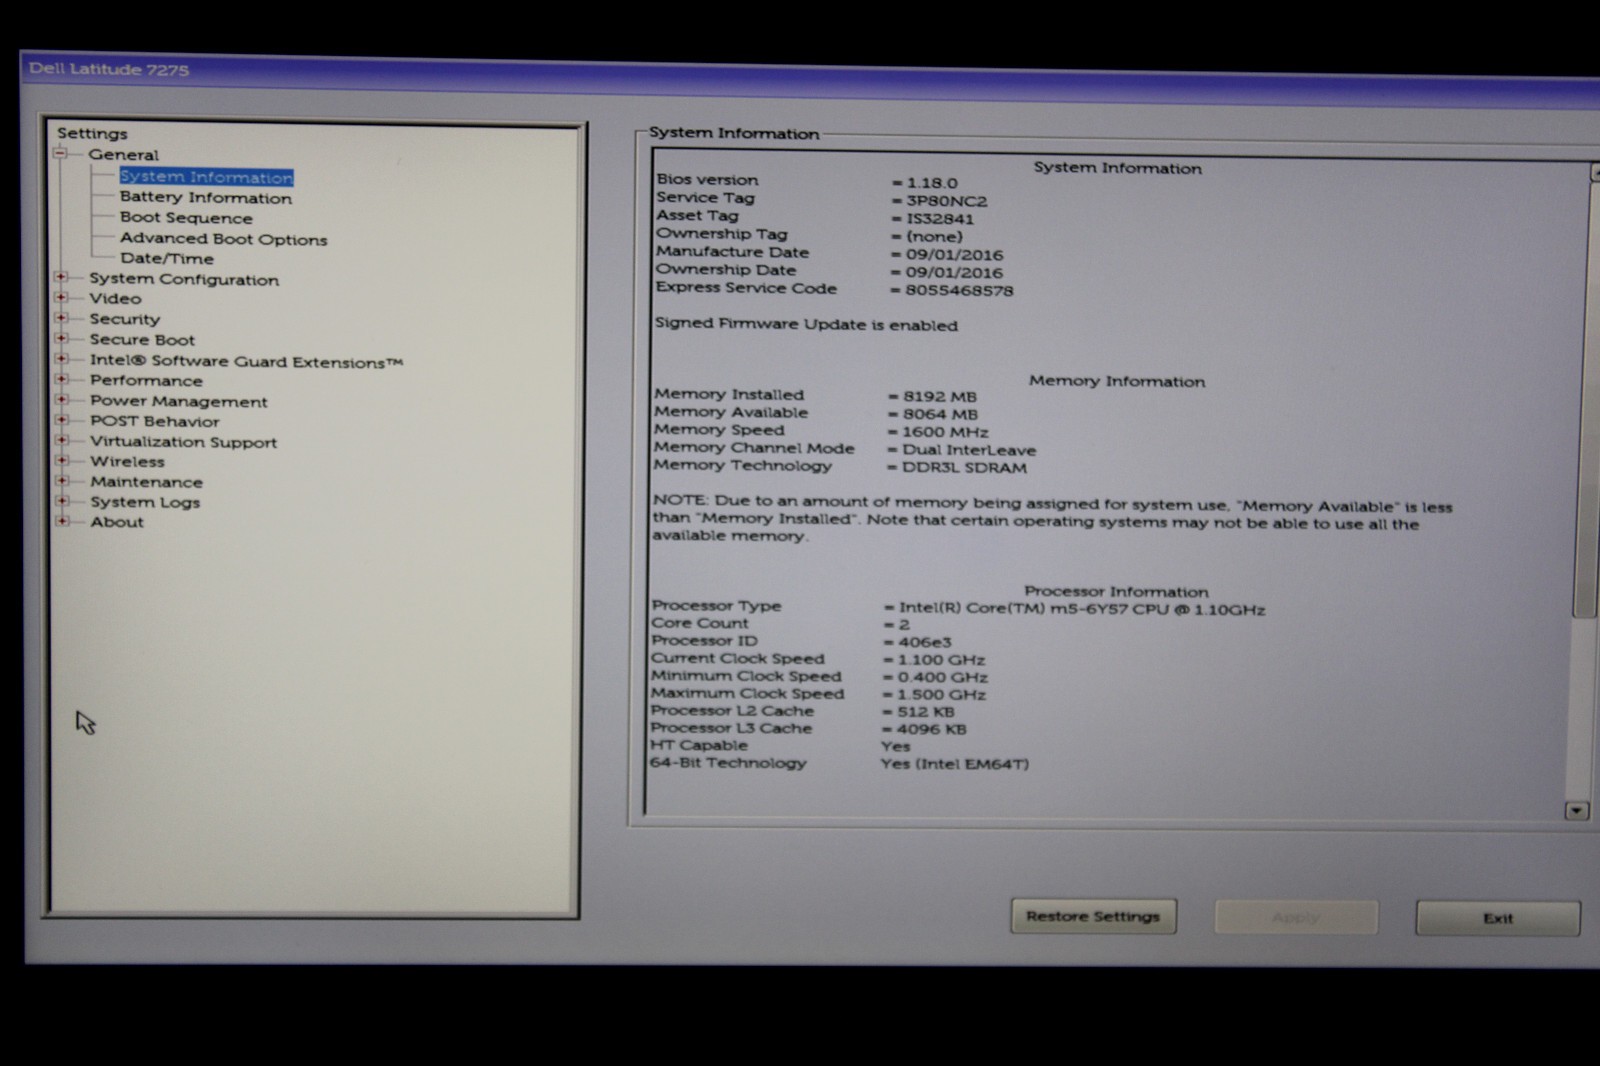Expand Intel Software Guard Extensions node

coord(61,358)
